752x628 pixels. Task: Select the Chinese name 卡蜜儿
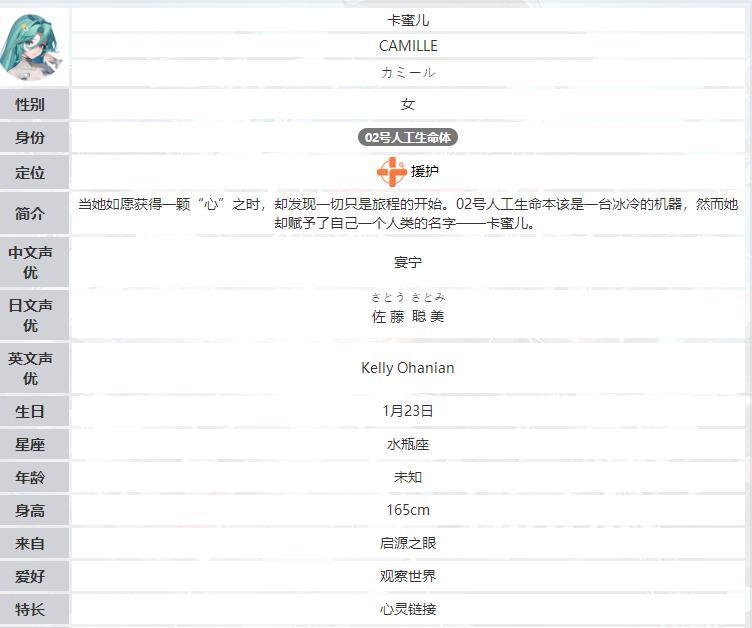pyautogui.click(x=408, y=20)
